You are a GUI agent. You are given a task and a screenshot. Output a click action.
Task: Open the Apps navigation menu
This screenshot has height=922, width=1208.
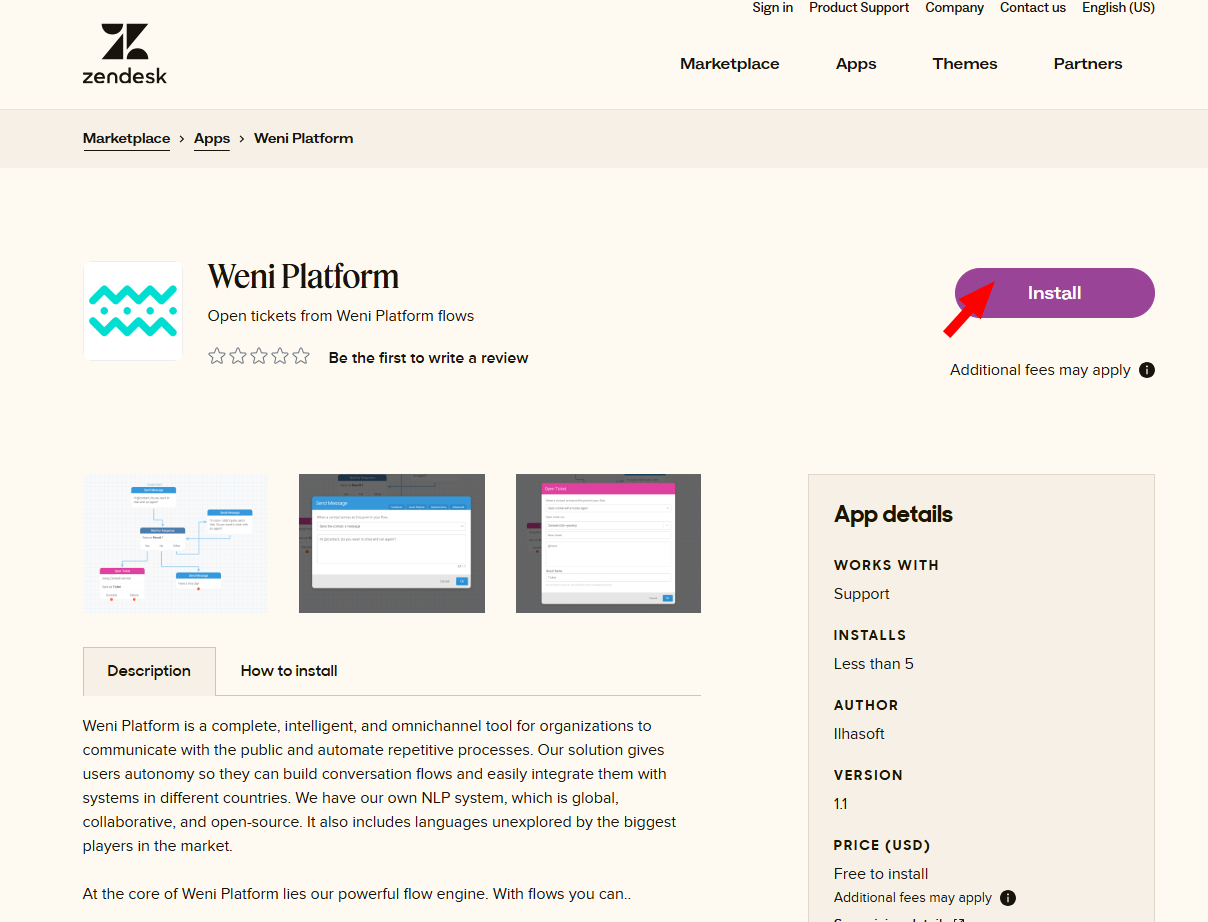pyautogui.click(x=856, y=64)
